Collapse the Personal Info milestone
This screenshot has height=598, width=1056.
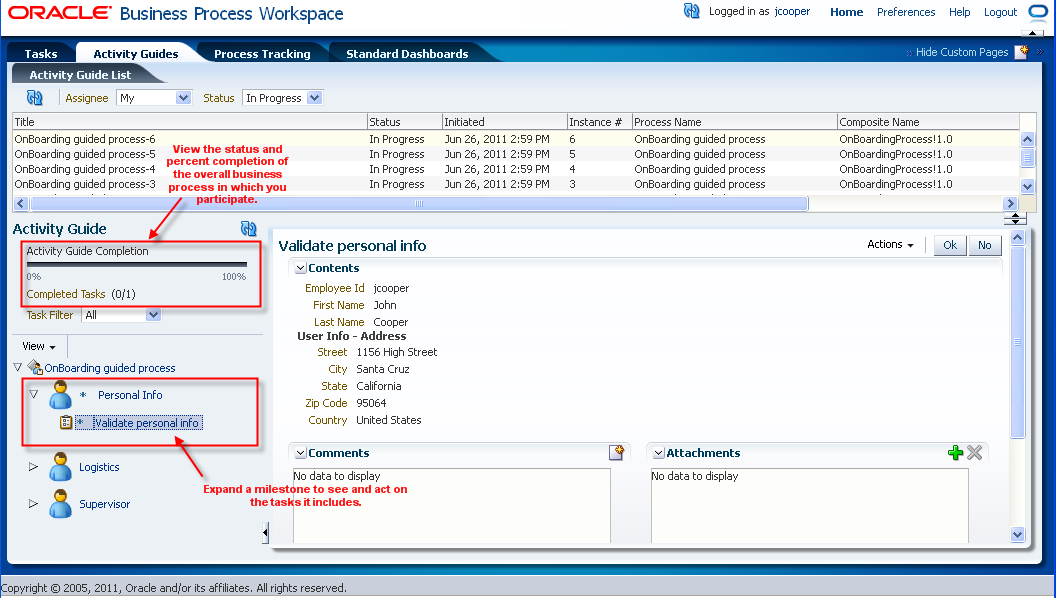click(x=33, y=395)
